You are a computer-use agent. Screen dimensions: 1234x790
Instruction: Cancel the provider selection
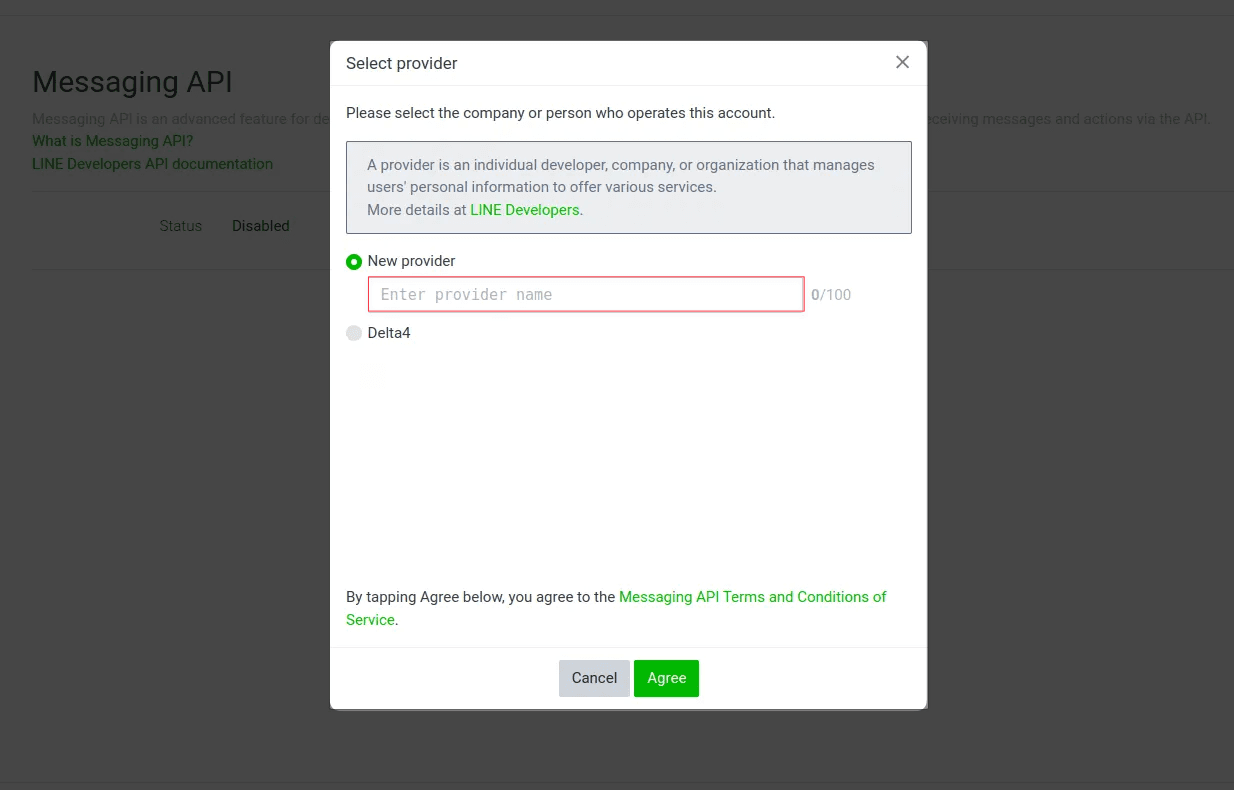coord(594,678)
